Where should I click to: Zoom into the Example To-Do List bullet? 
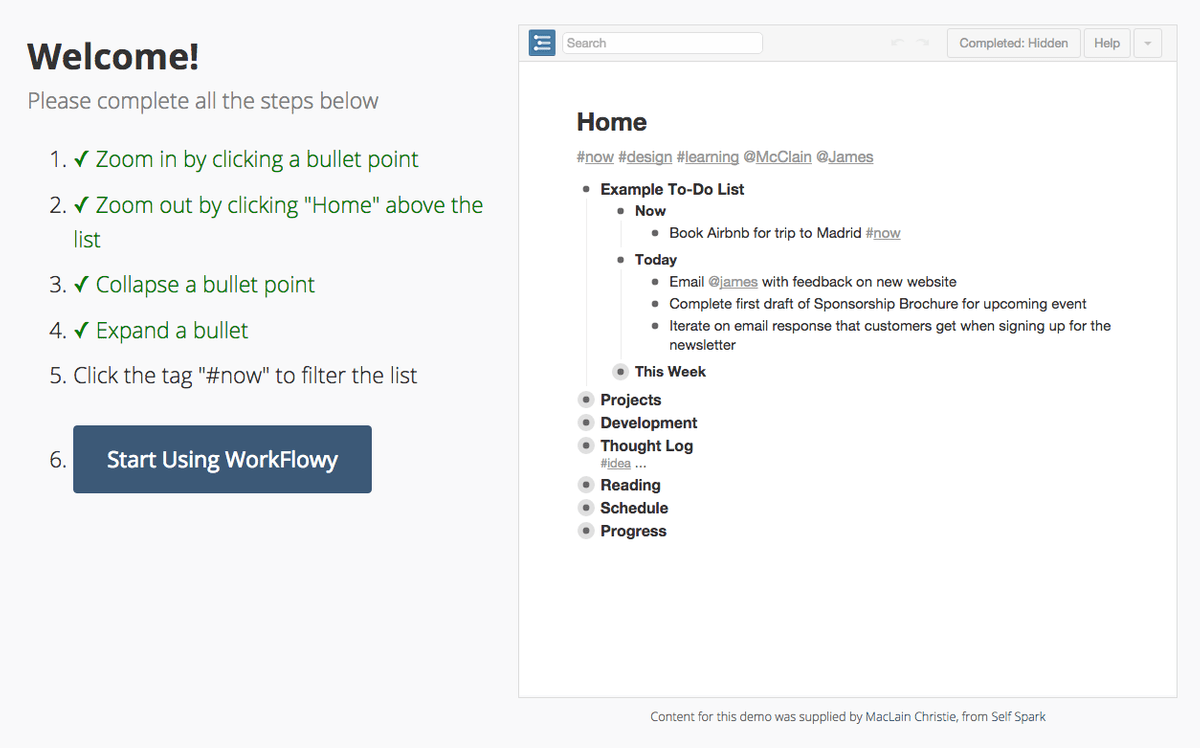(x=587, y=189)
